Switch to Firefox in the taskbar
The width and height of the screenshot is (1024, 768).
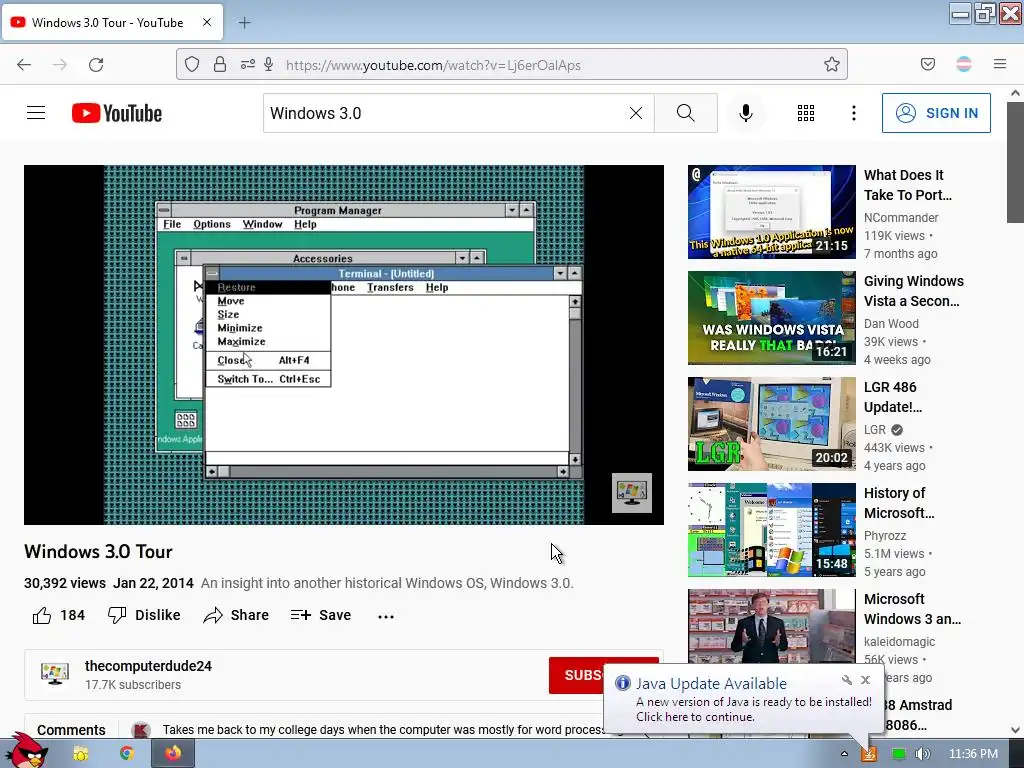[172, 754]
